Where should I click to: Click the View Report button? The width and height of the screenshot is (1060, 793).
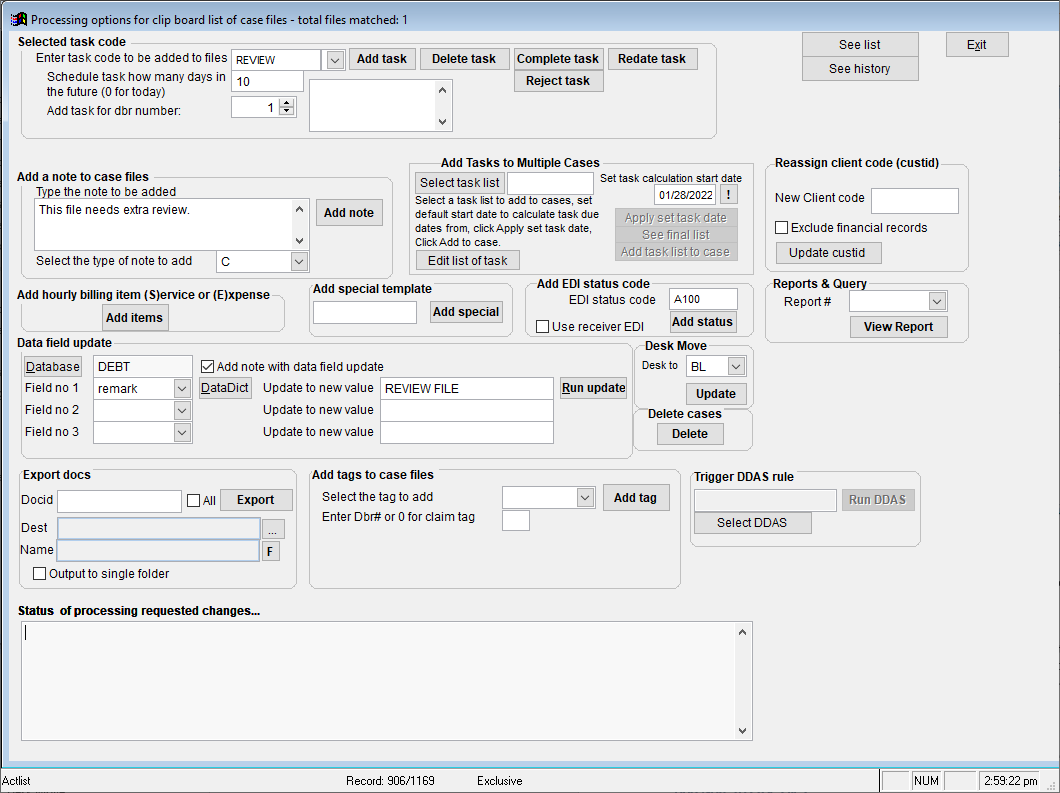point(898,327)
